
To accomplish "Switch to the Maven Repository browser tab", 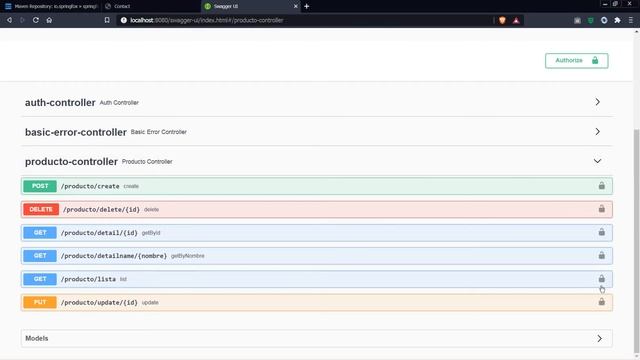I will coord(50,7).
